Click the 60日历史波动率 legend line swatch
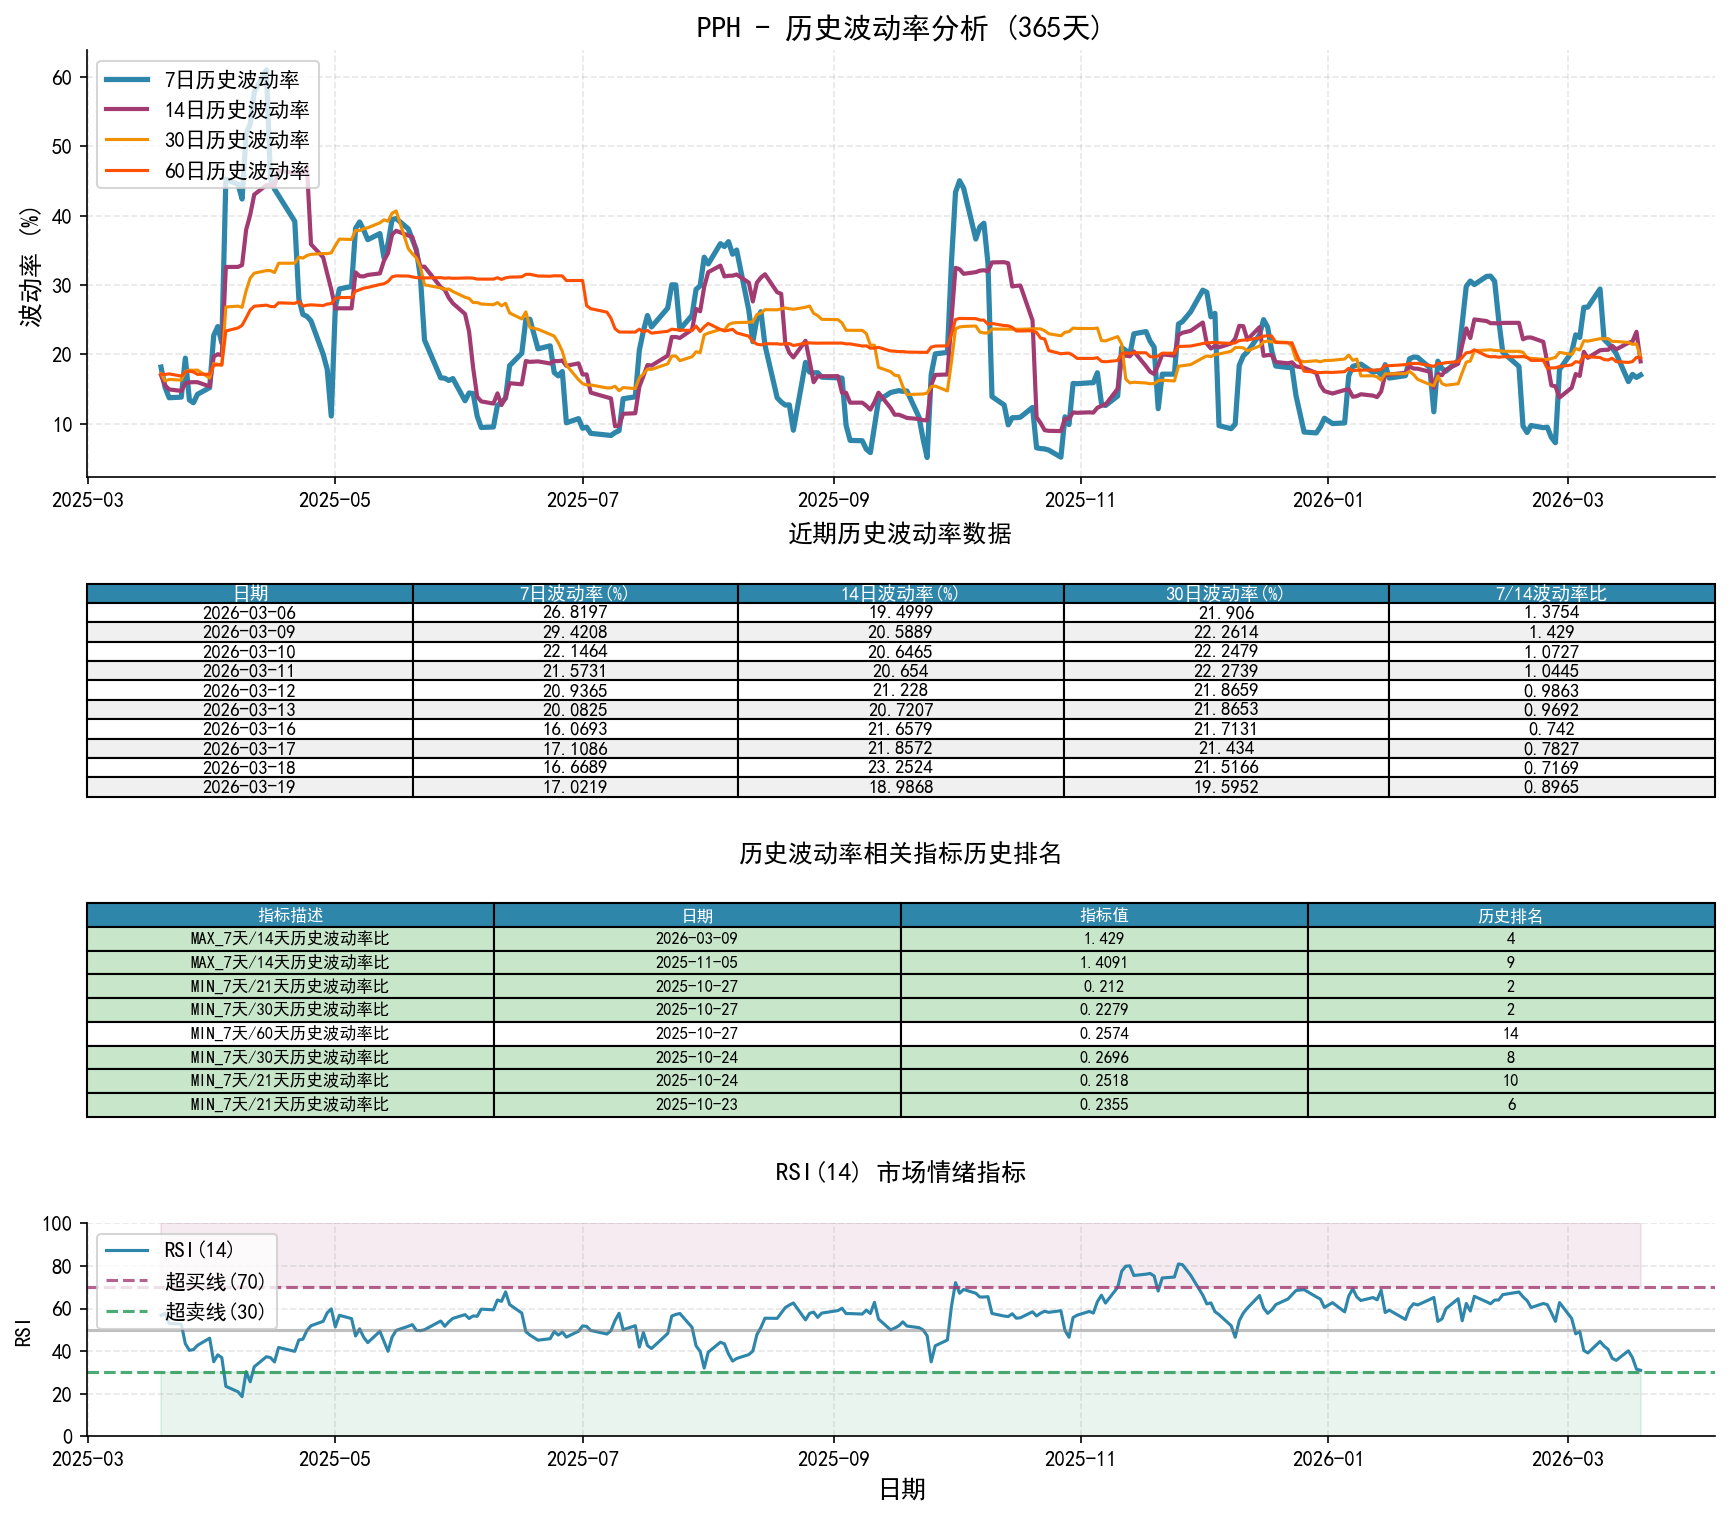 point(129,171)
